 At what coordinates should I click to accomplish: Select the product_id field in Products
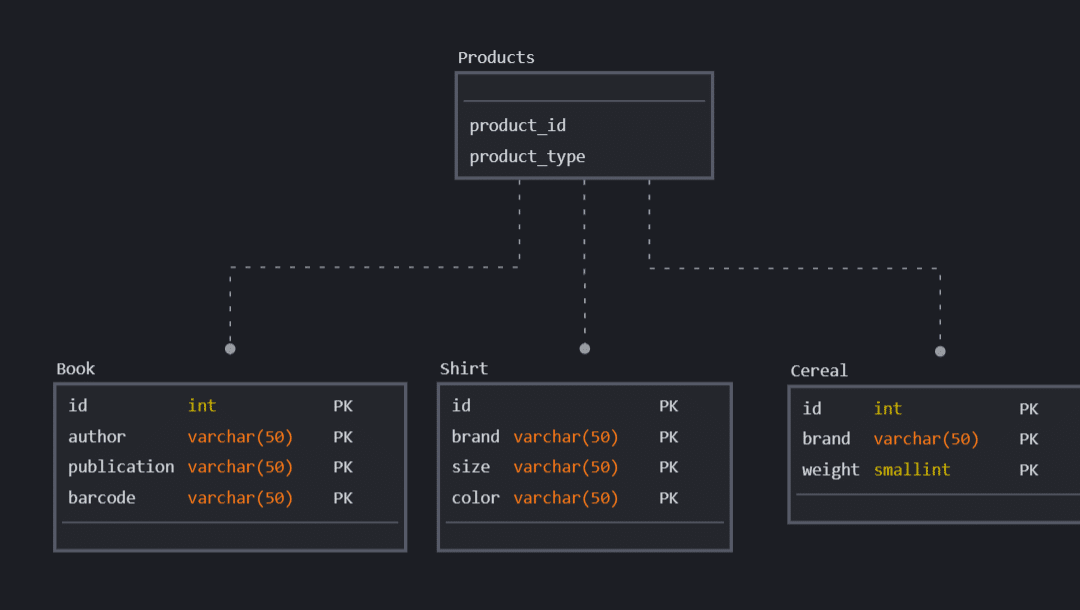click(517, 125)
